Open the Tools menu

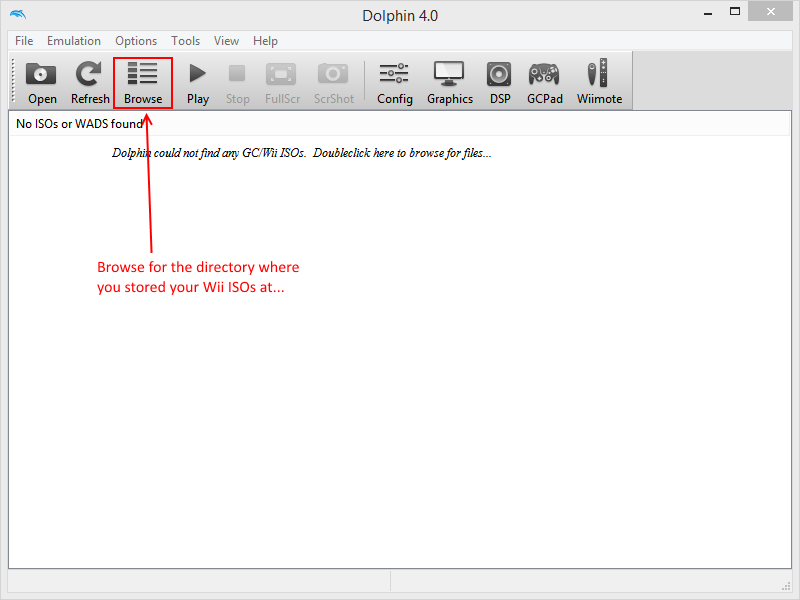click(x=185, y=41)
